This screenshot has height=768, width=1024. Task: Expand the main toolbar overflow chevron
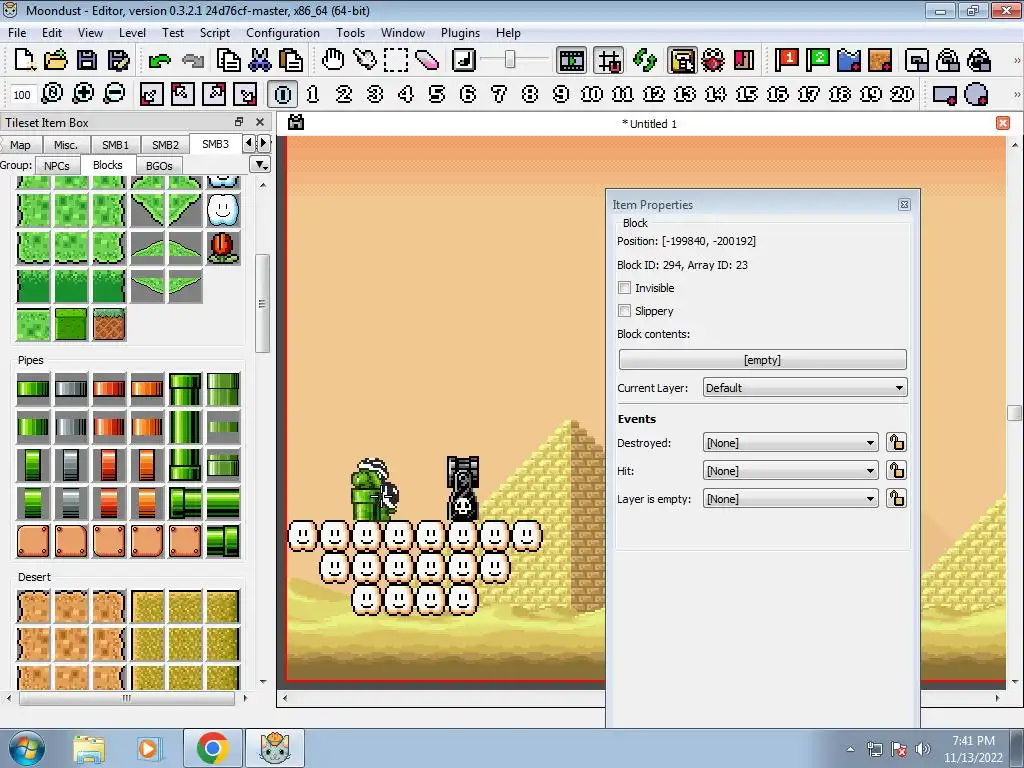(x=1016, y=60)
